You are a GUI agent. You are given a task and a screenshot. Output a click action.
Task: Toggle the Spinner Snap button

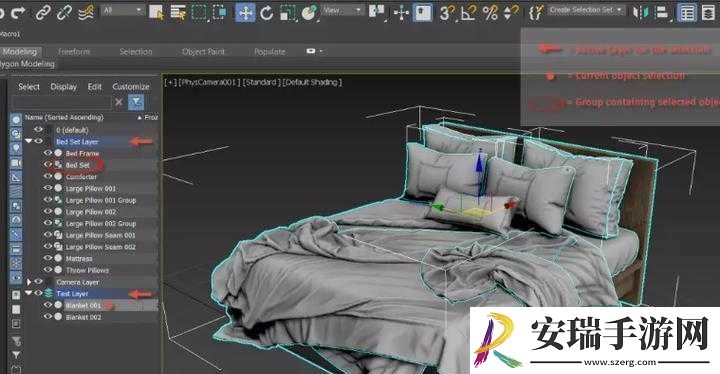511,12
